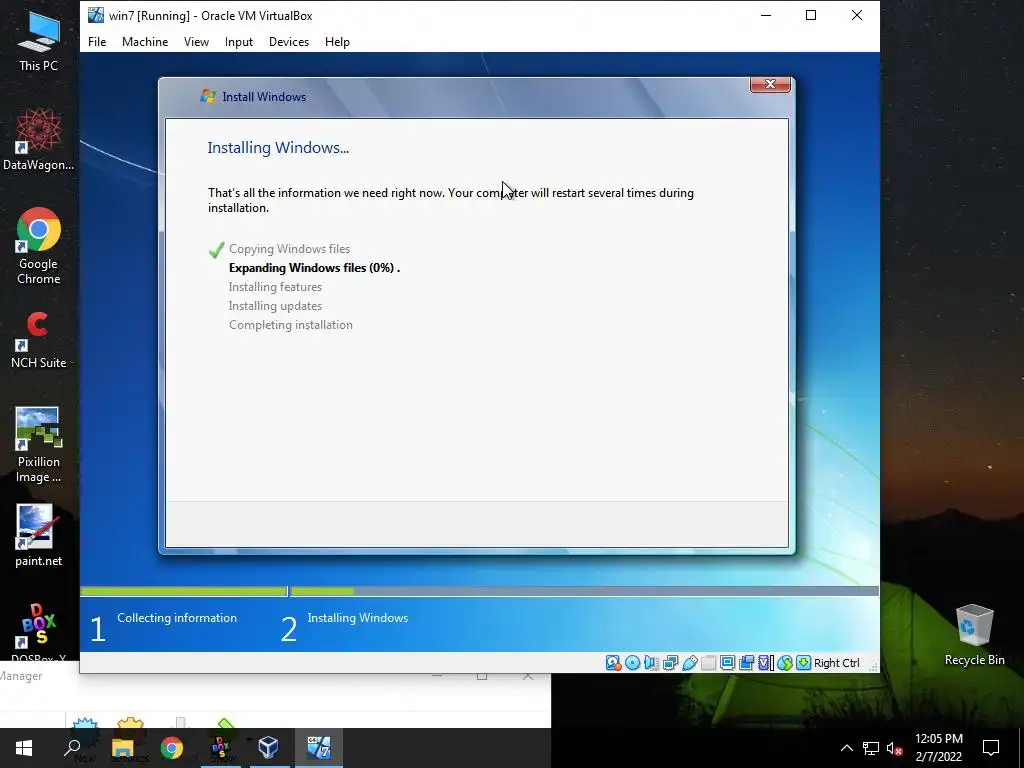Open This PC desktop icon

point(39,40)
